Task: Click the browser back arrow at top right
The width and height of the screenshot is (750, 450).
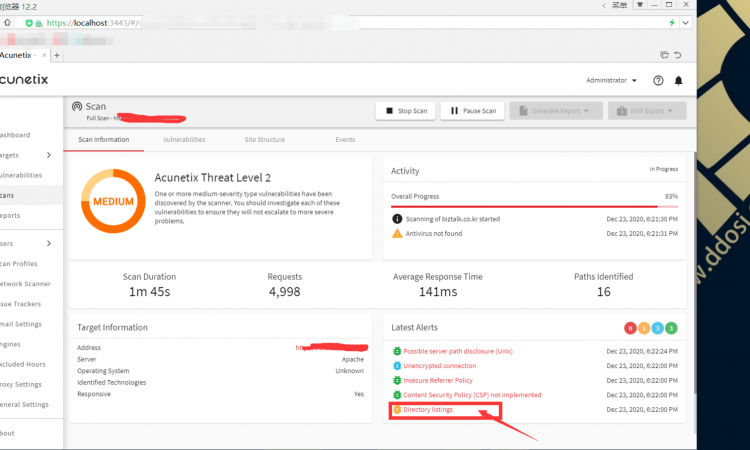Action: coord(604,6)
